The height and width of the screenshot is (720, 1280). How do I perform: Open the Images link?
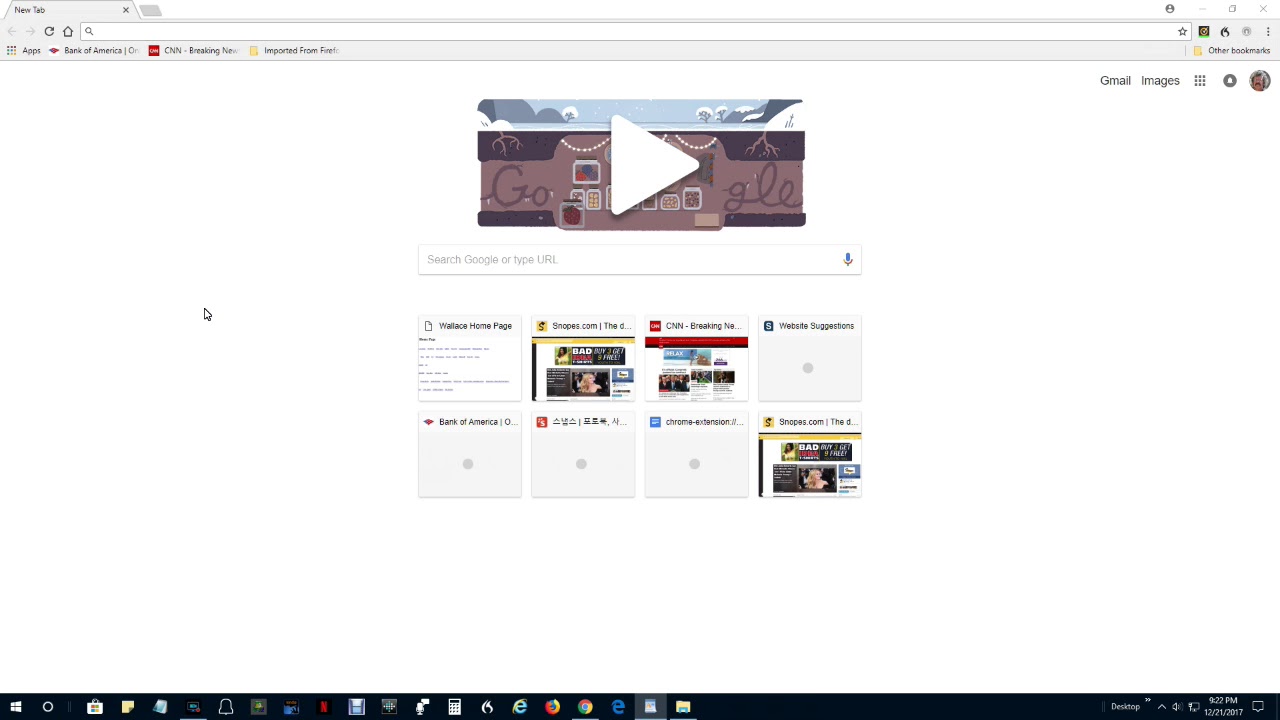(x=1160, y=81)
